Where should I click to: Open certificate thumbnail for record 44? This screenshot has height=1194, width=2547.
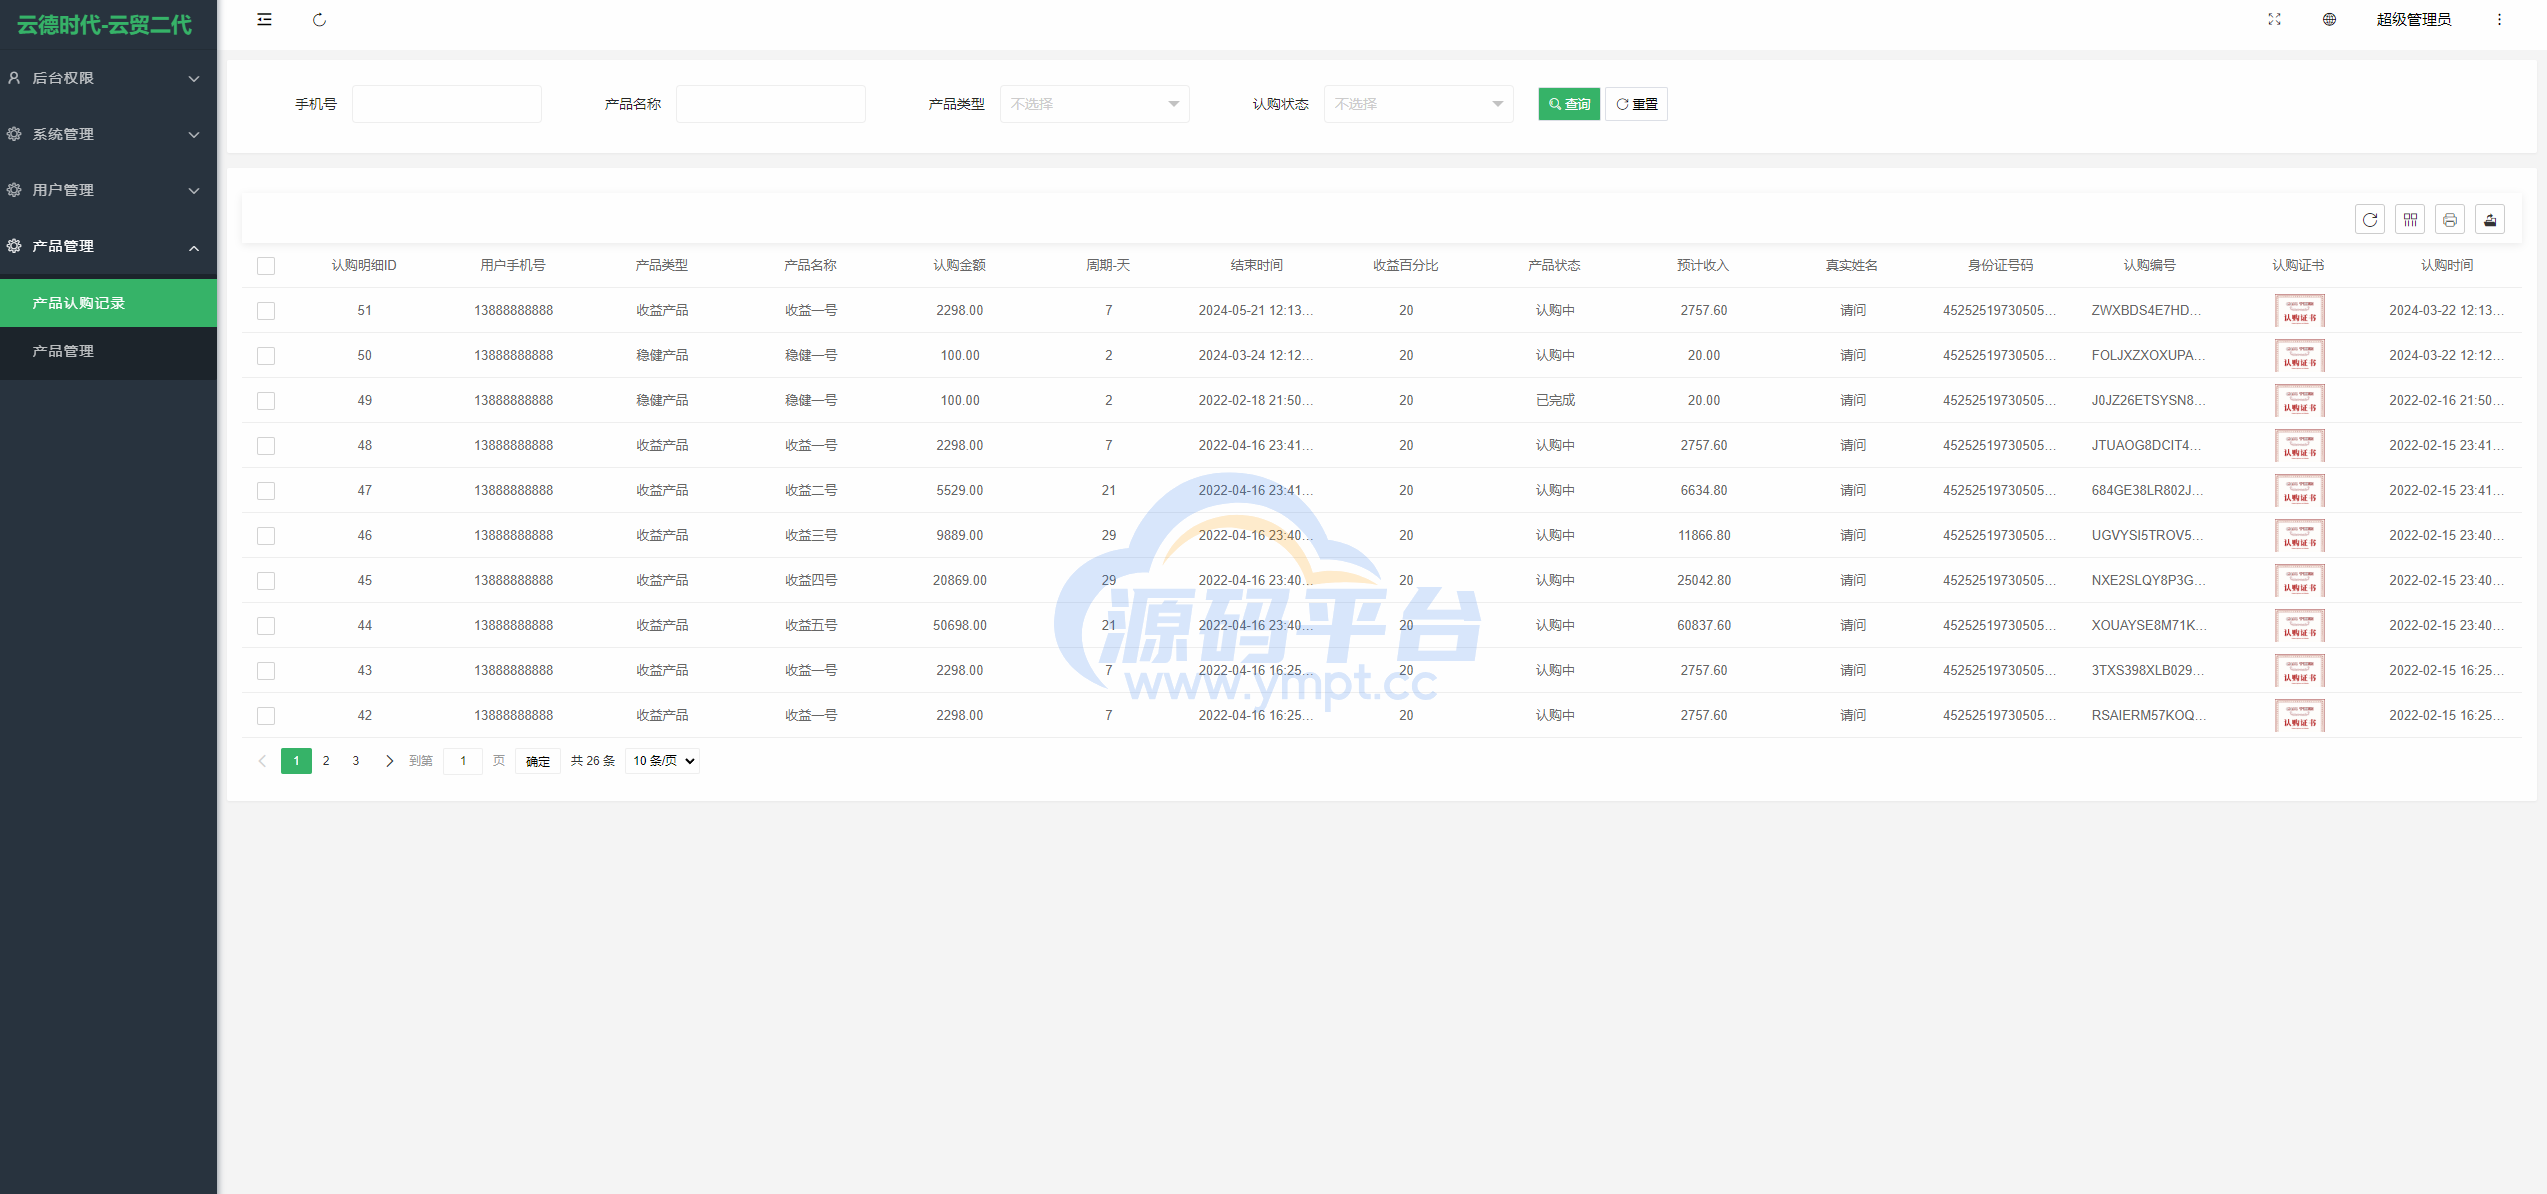click(x=2299, y=626)
